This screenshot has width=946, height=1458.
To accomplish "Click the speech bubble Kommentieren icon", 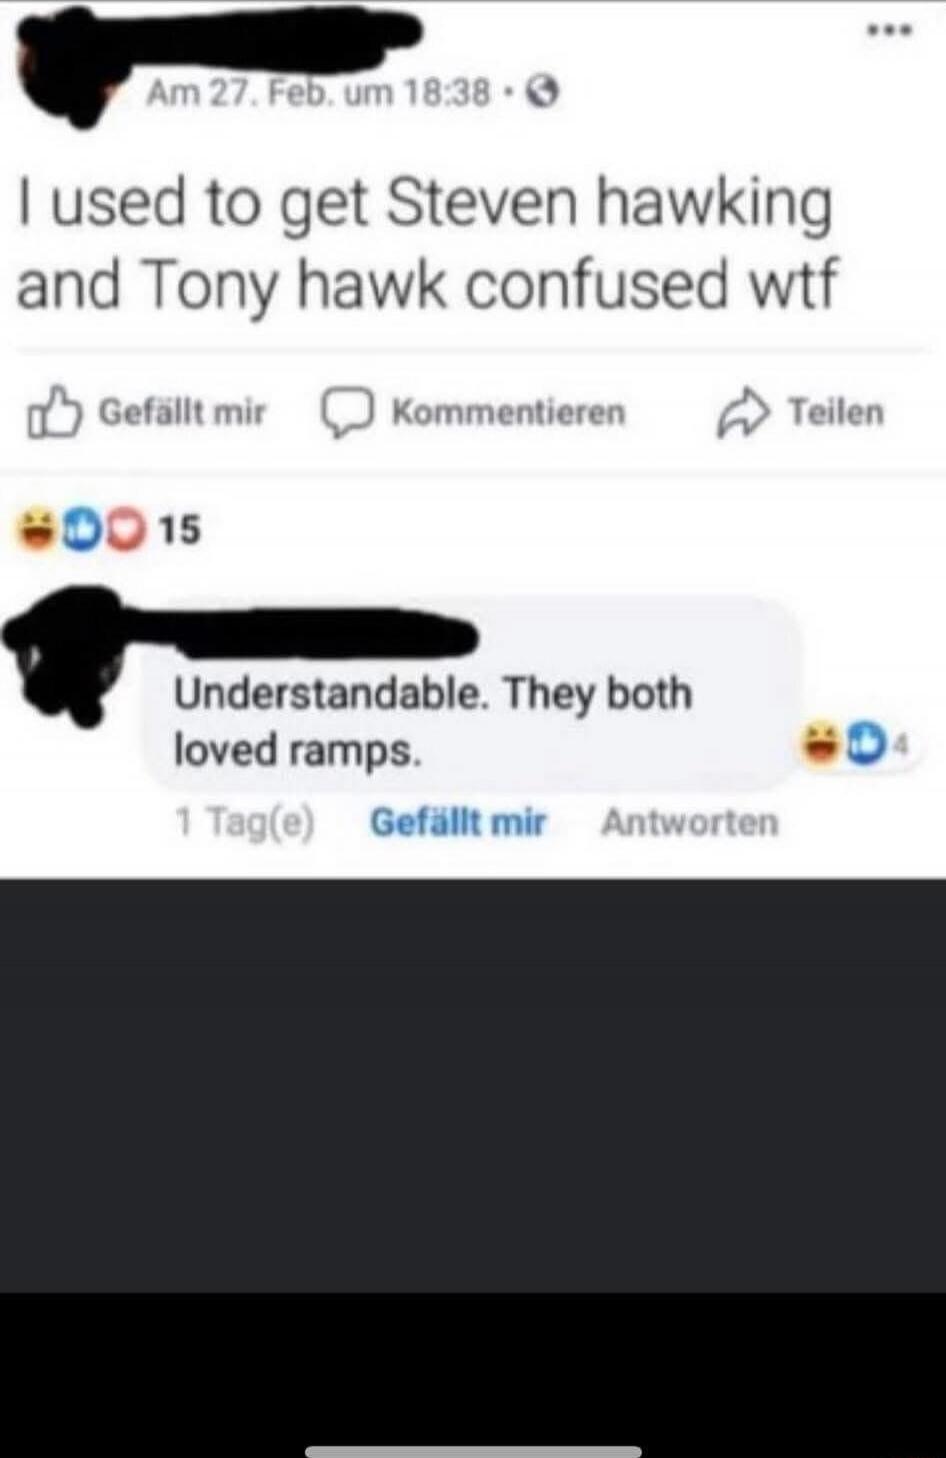I will 347,413.
